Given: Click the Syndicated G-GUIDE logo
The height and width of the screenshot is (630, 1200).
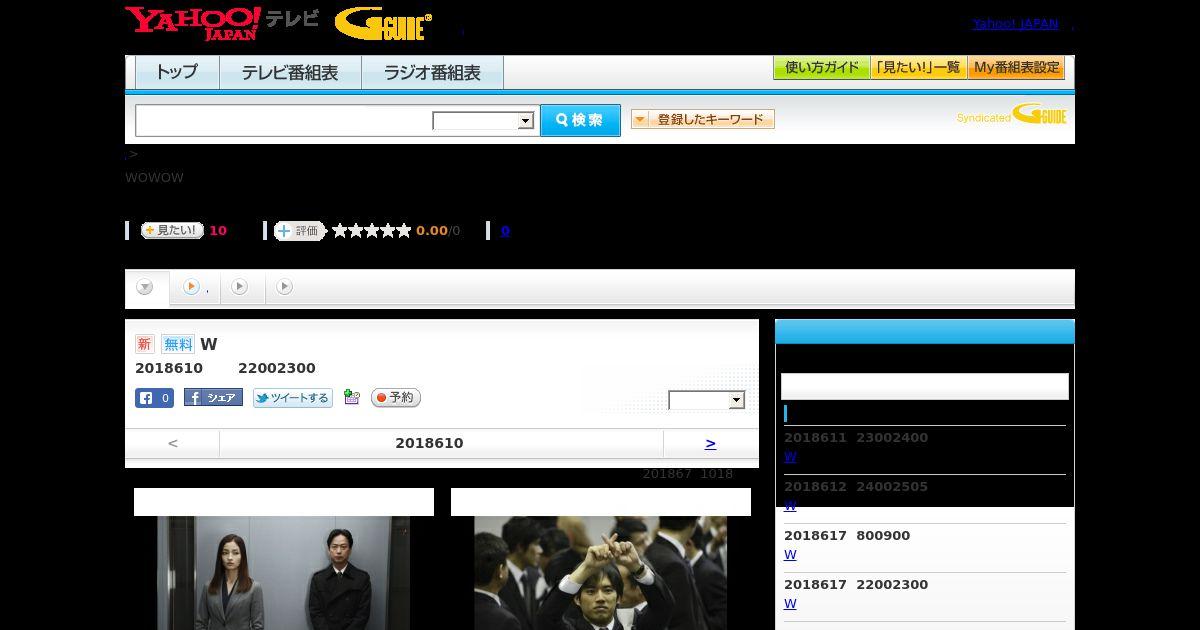Looking at the screenshot, I should (x=1011, y=114).
